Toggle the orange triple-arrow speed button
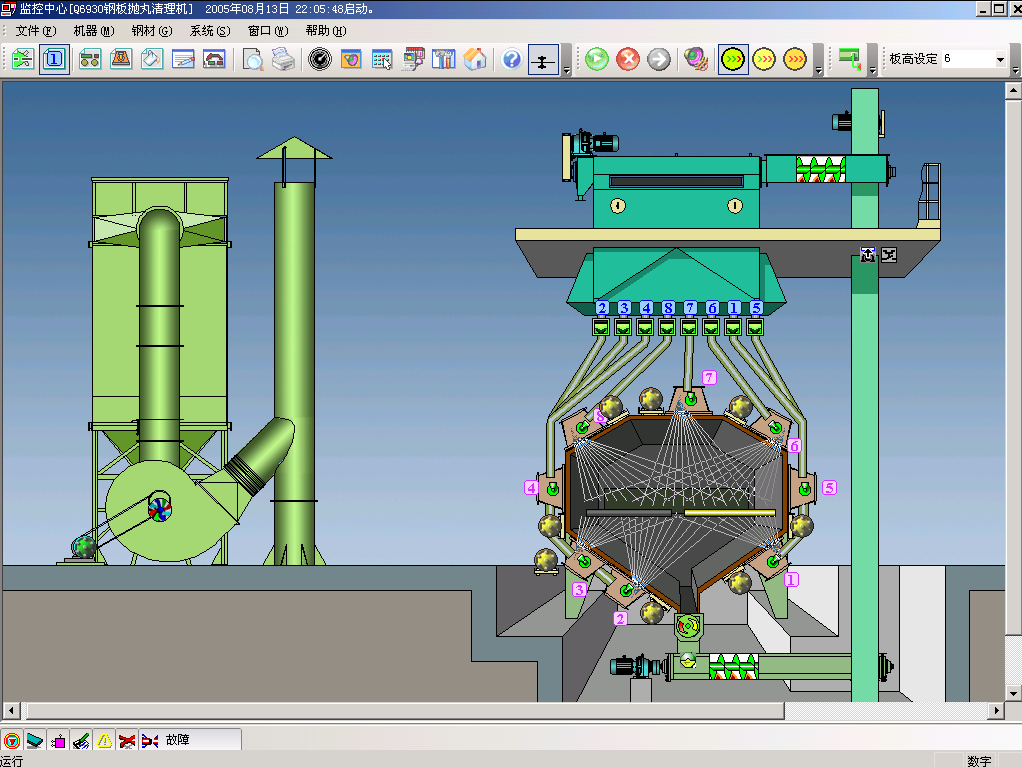 point(795,59)
